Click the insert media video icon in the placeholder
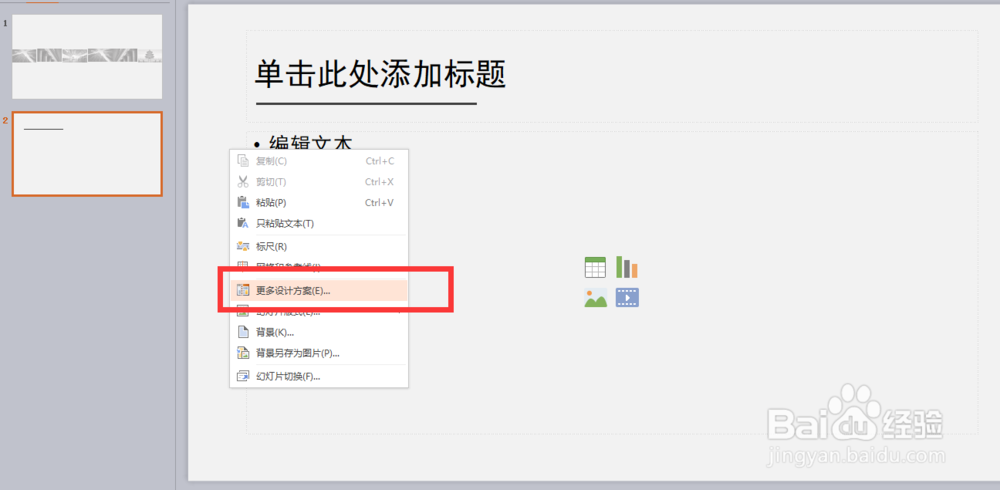 627,297
